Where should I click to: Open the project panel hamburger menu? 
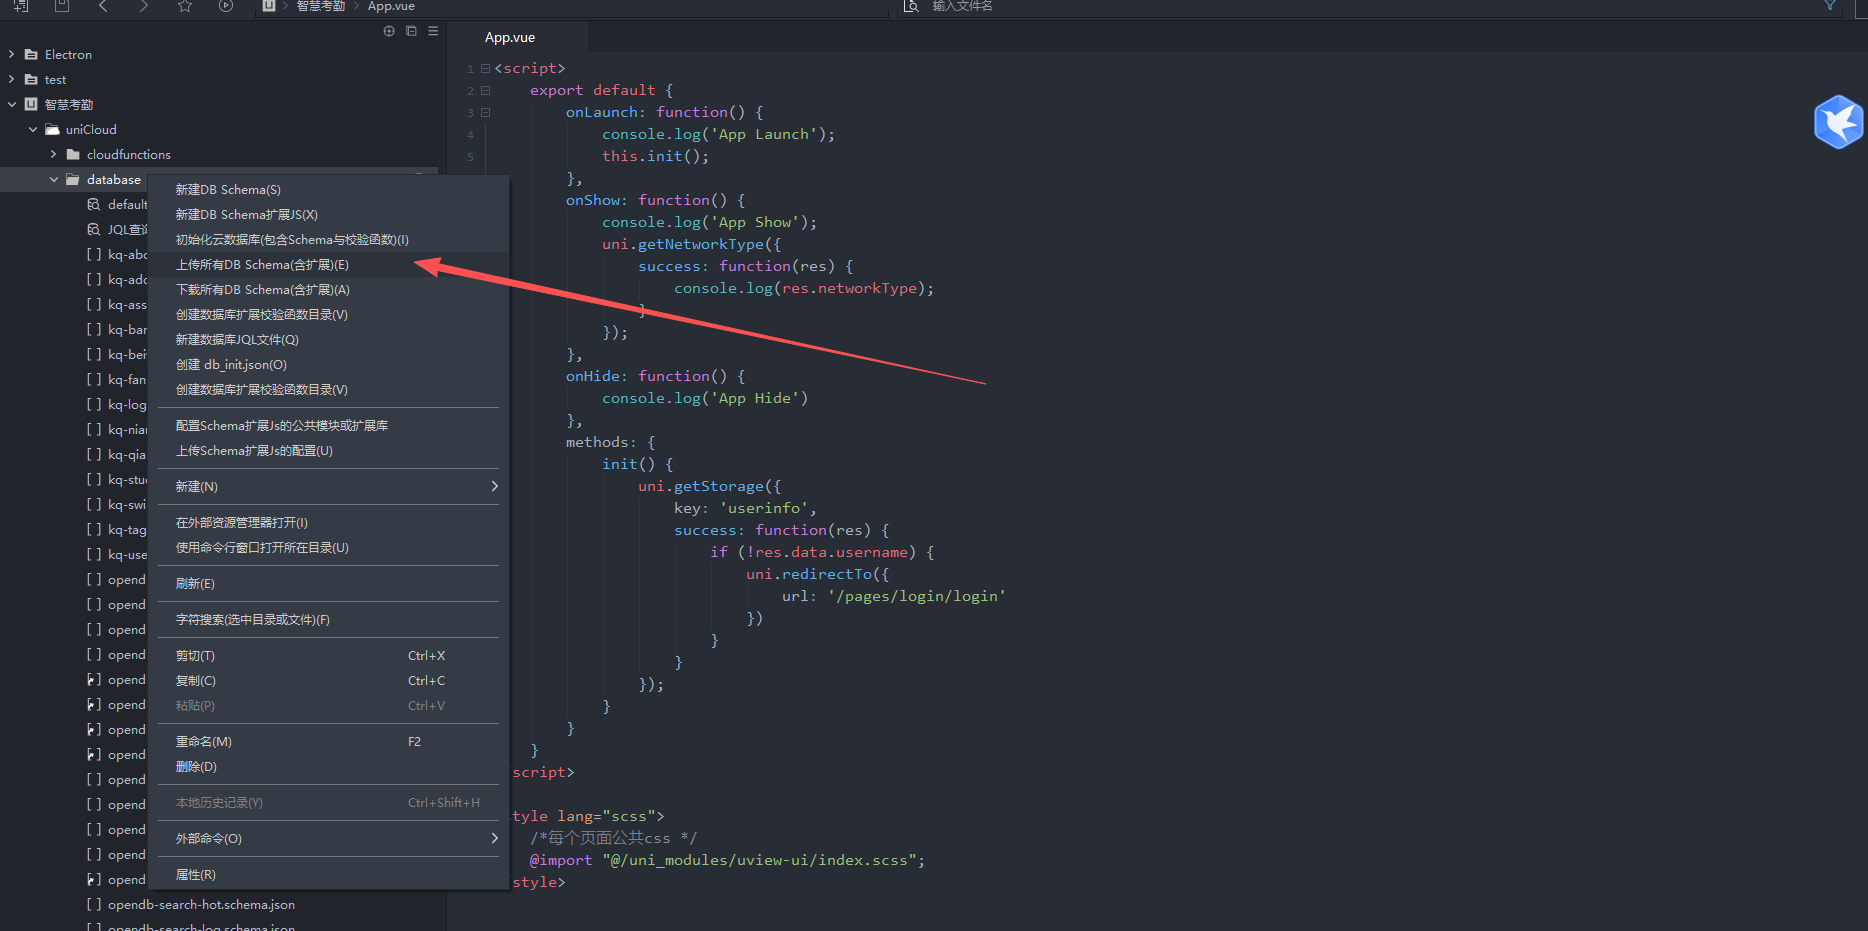(433, 31)
